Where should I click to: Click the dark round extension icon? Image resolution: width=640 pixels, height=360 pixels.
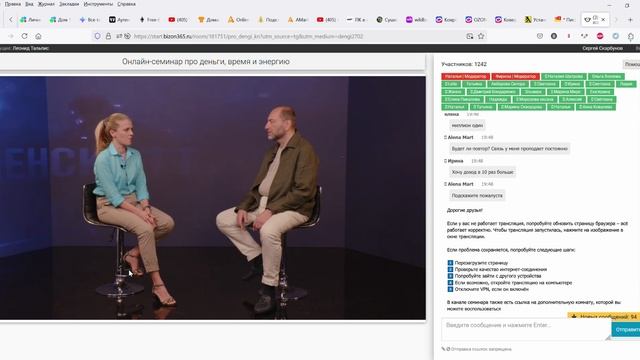pyautogui.click(x=554, y=36)
